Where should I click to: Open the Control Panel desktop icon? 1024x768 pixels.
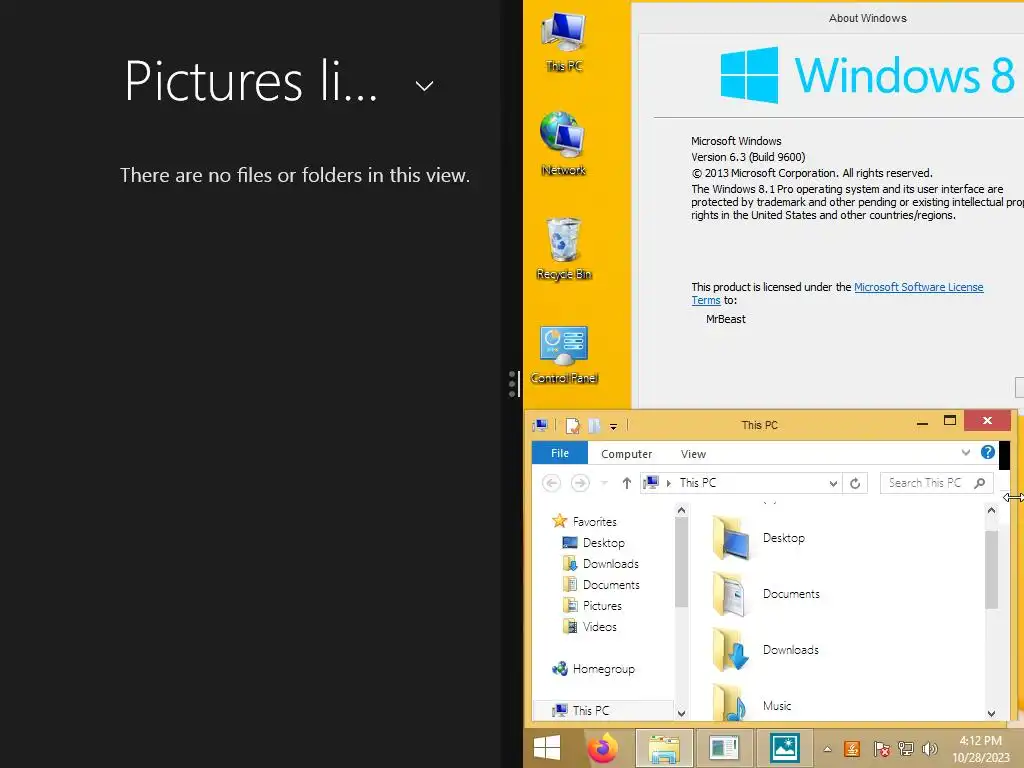pyautogui.click(x=564, y=353)
